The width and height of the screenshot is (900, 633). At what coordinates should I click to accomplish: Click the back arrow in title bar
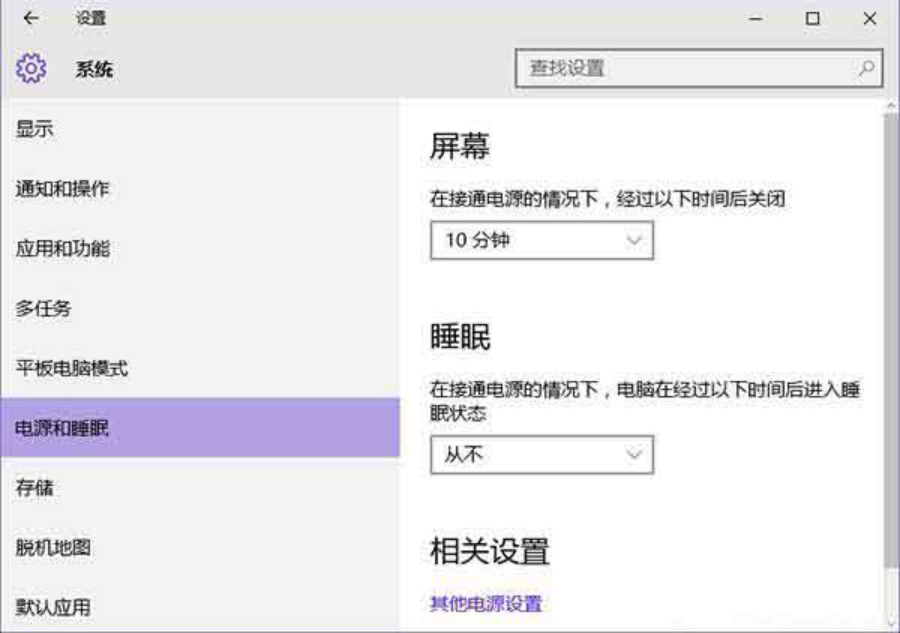click(30, 18)
